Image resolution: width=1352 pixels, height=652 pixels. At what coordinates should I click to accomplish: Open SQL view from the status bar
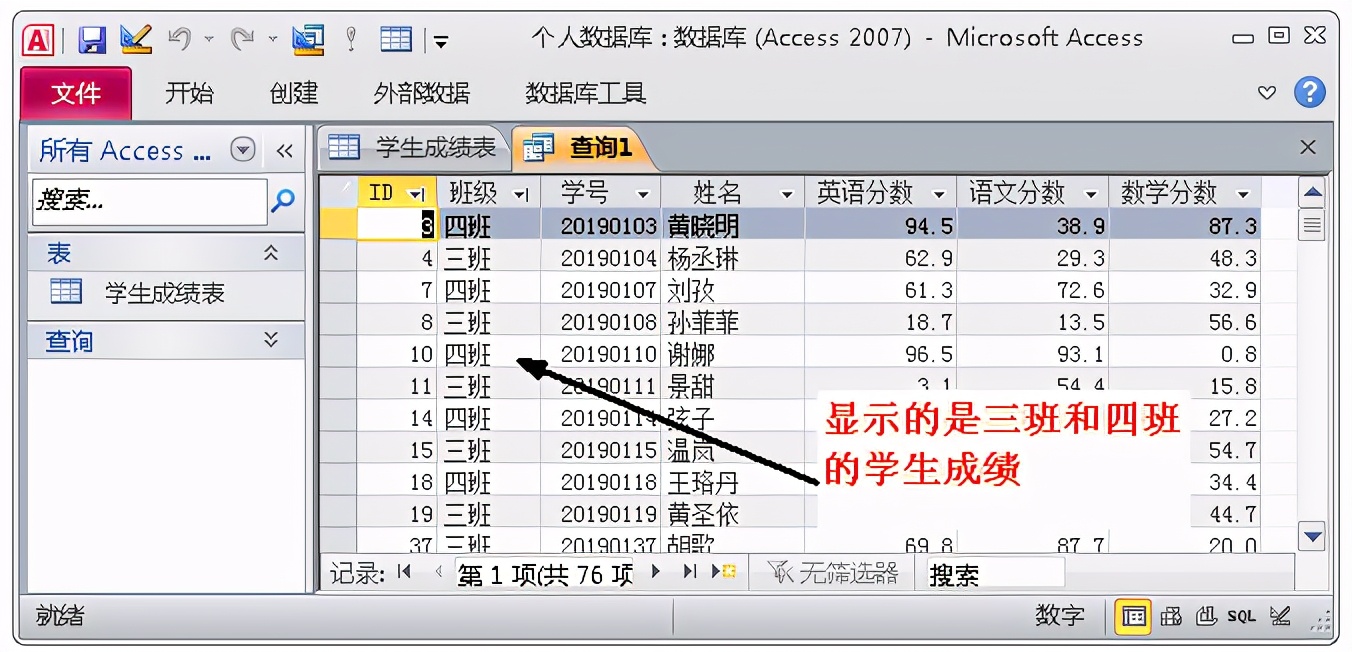(1241, 618)
